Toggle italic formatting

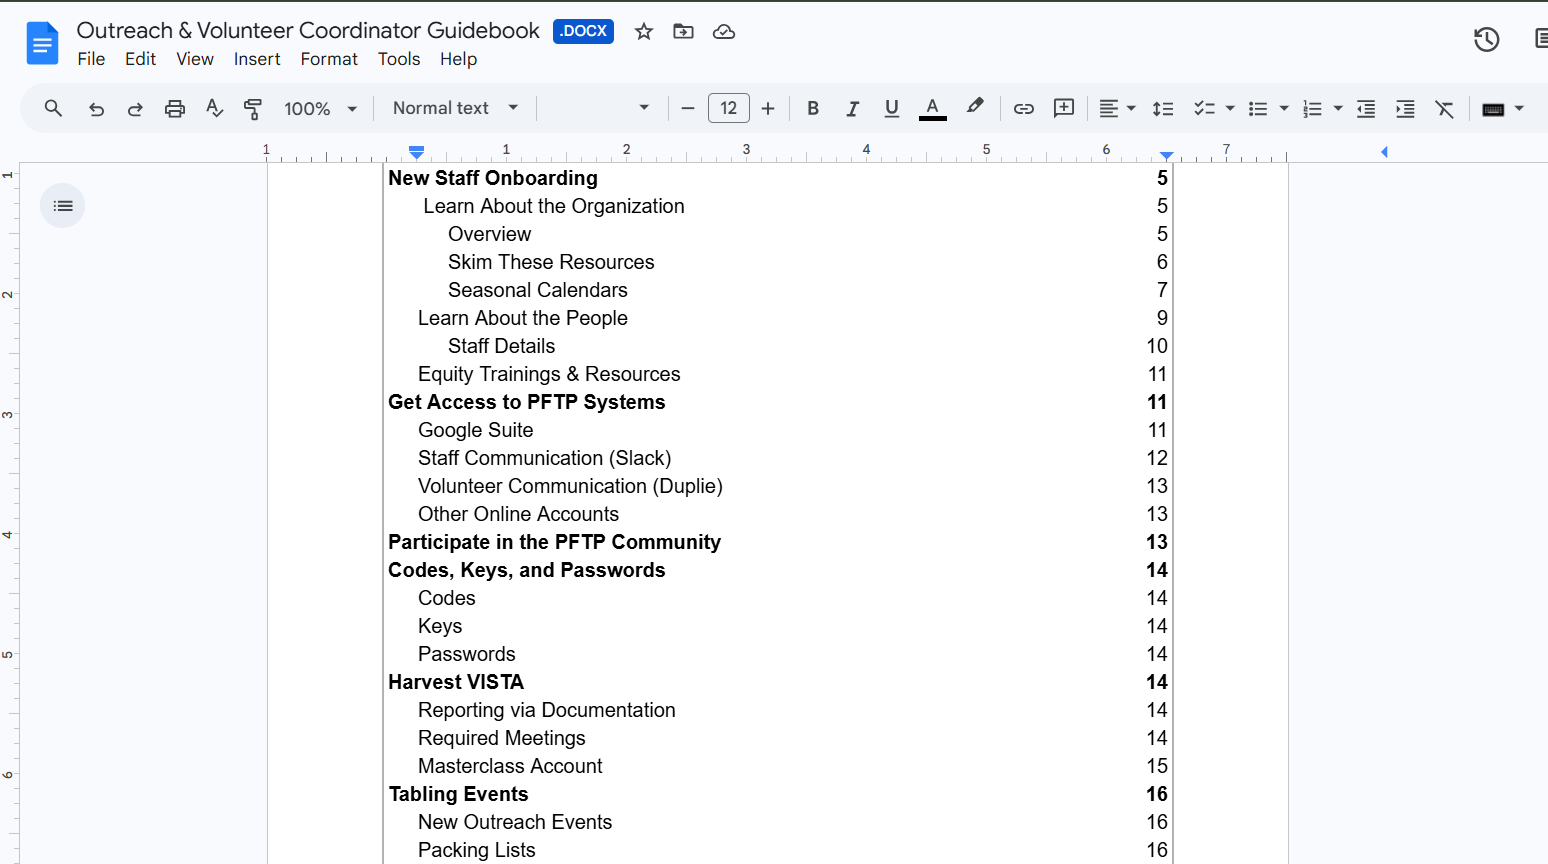click(x=852, y=108)
